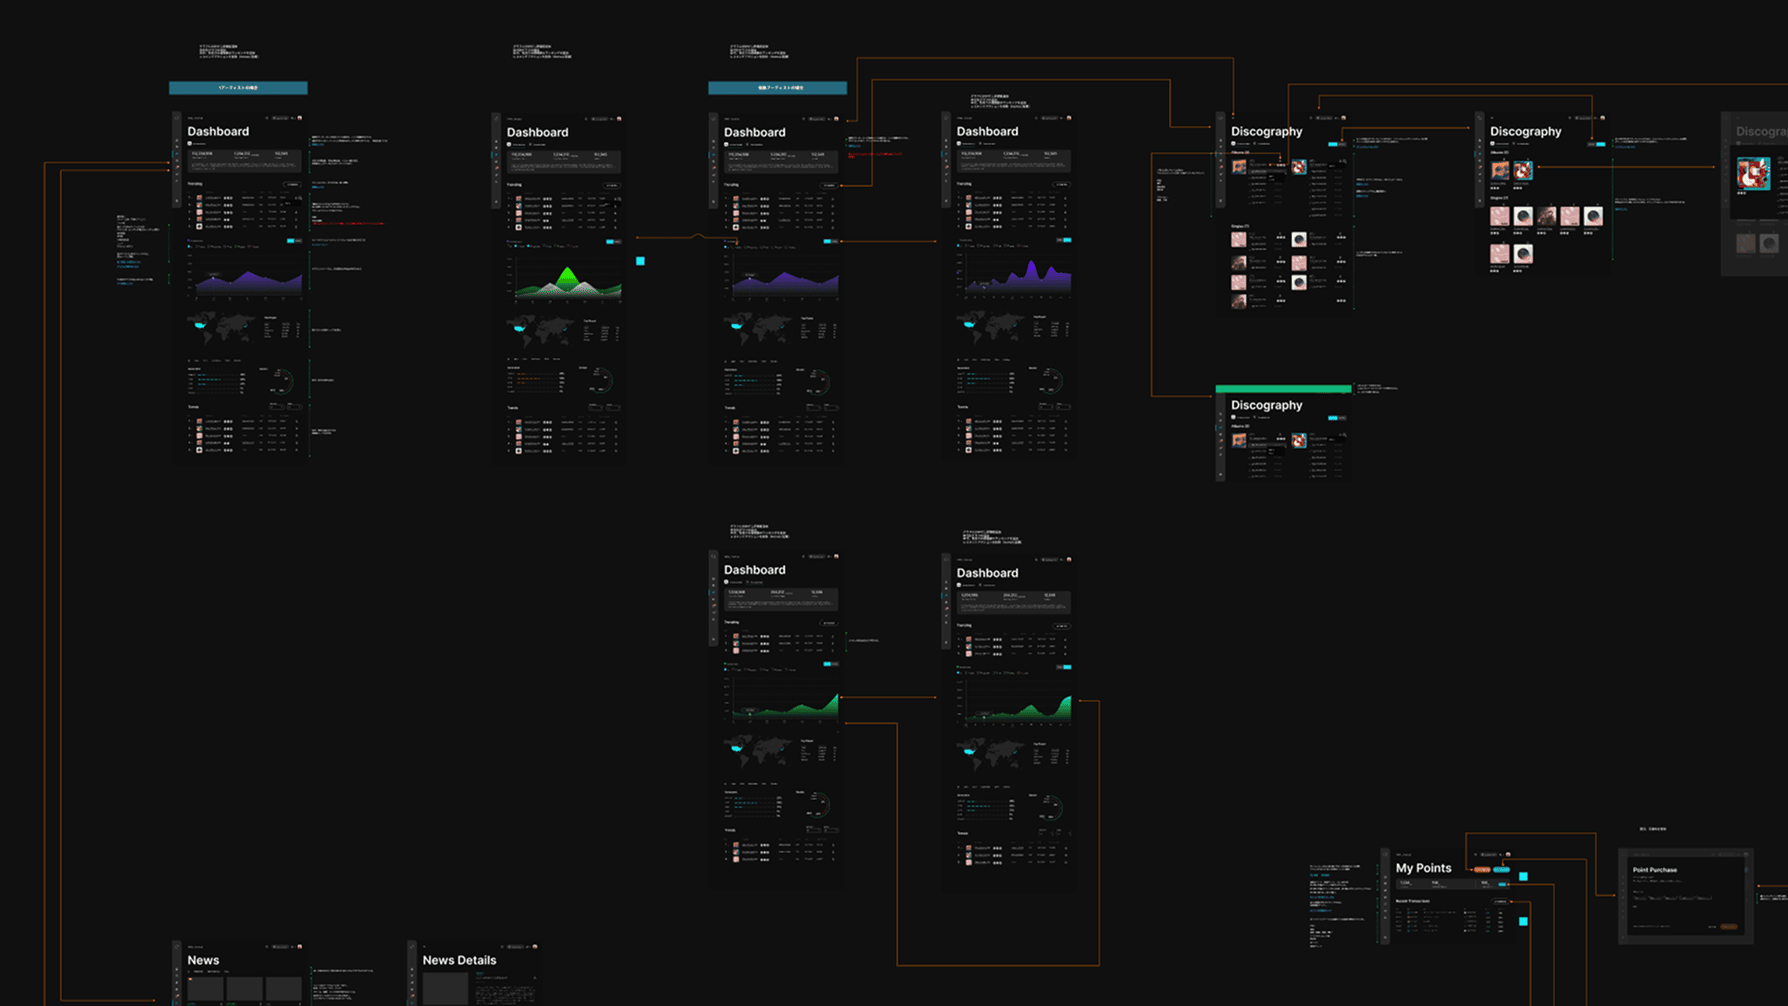Click the cyan square beside the green chart dashboard
This screenshot has height=1006, width=1788.
click(640, 261)
